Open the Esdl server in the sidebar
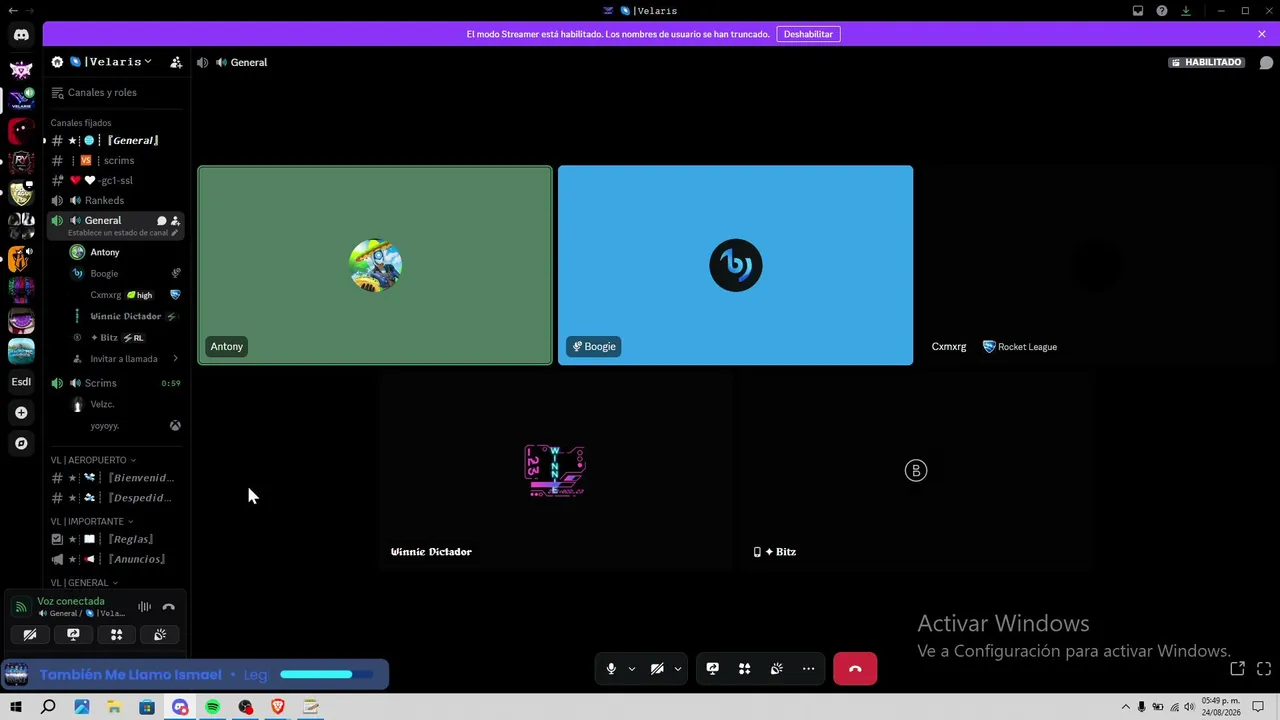Screen dimensions: 1280x720 click(x=21, y=382)
